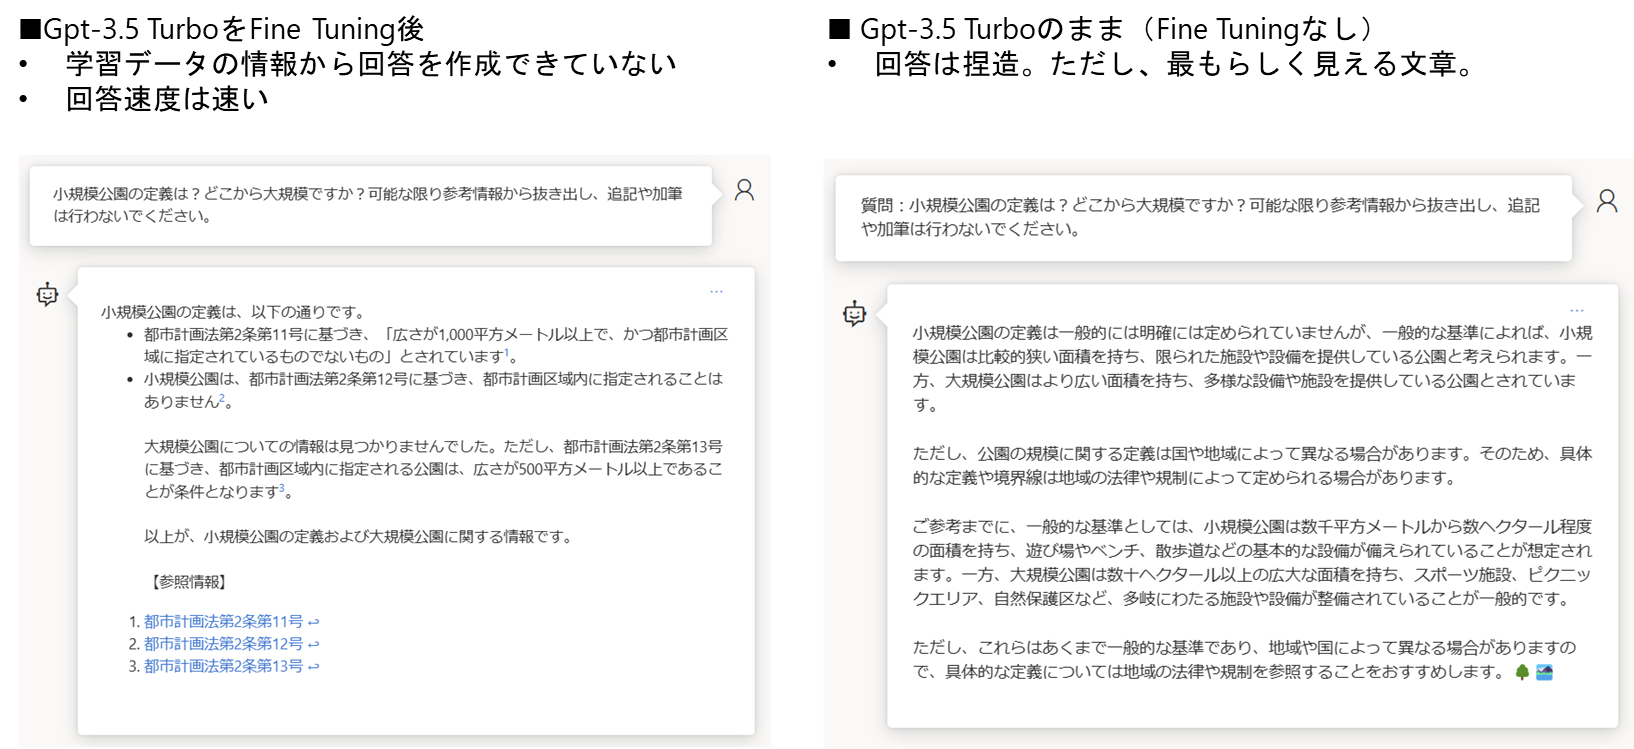Click the 【参照情報】 heading
The image size is (1634, 749).
click(189, 582)
